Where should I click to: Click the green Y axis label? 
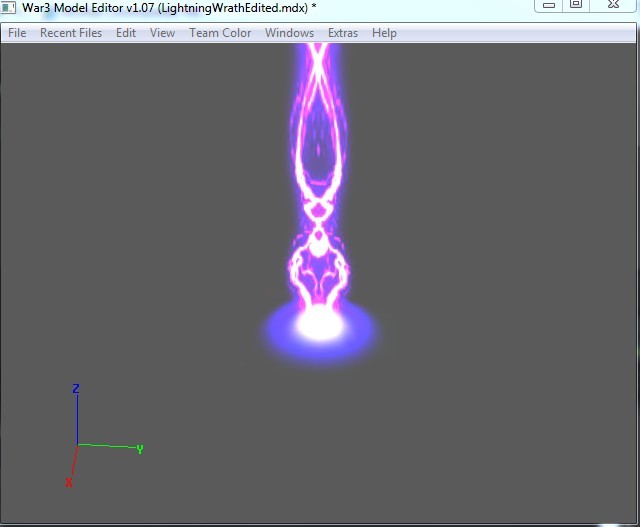[140, 449]
